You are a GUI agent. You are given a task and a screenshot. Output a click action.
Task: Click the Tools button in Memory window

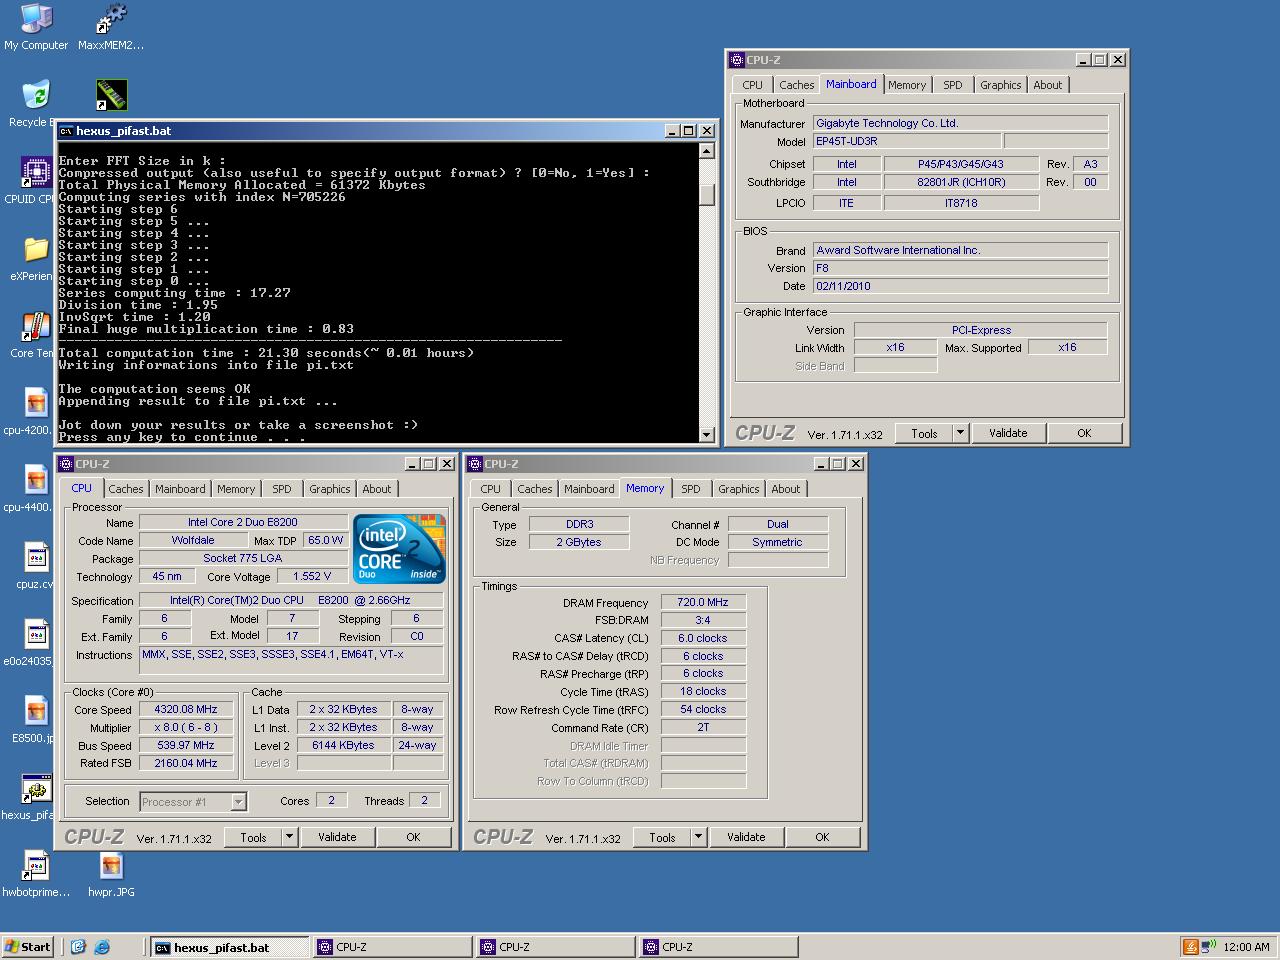coord(662,837)
